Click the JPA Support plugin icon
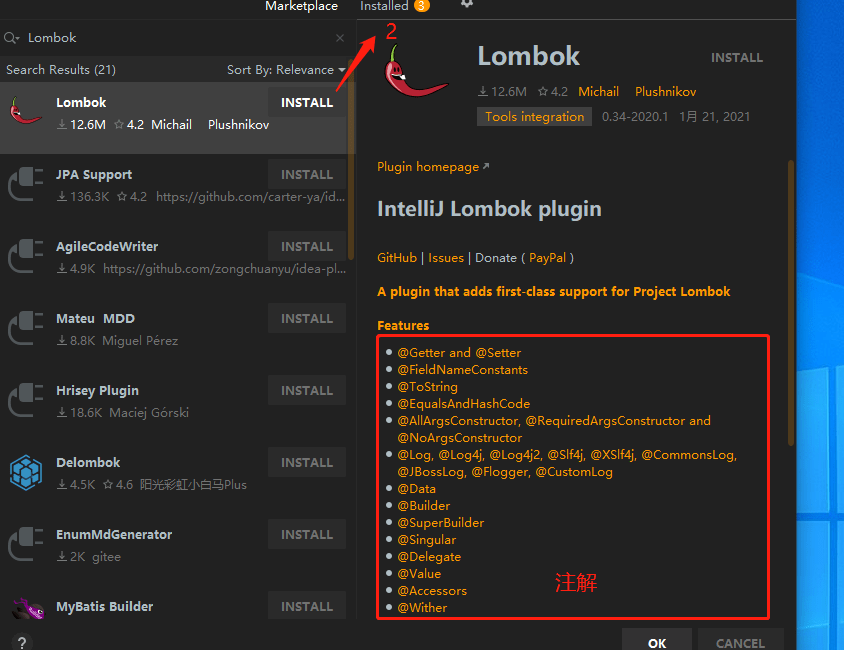844x650 pixels. 25,184
